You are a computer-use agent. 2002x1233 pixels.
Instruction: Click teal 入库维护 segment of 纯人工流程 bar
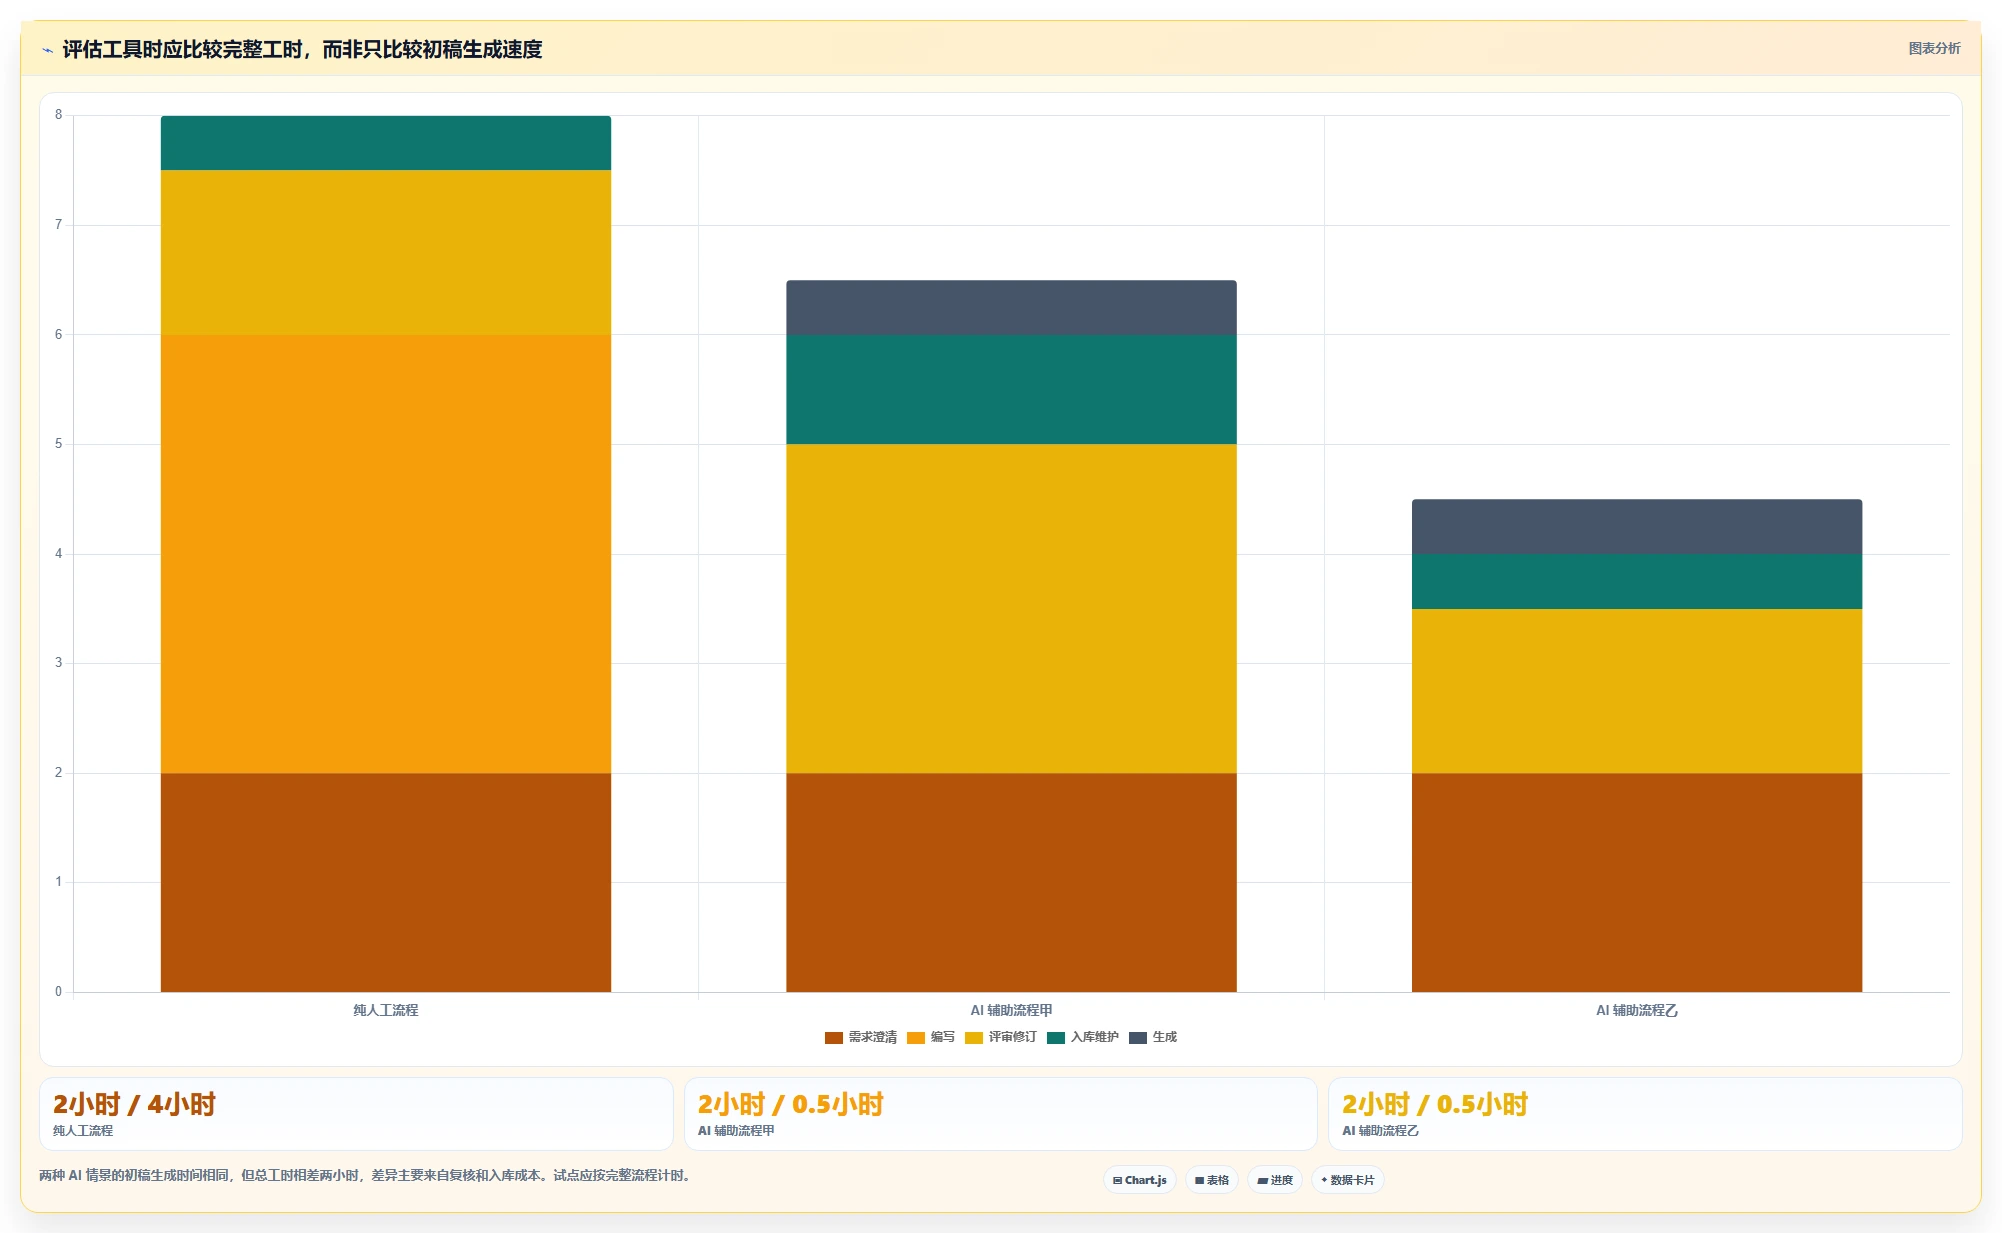[x=386, y=143]
